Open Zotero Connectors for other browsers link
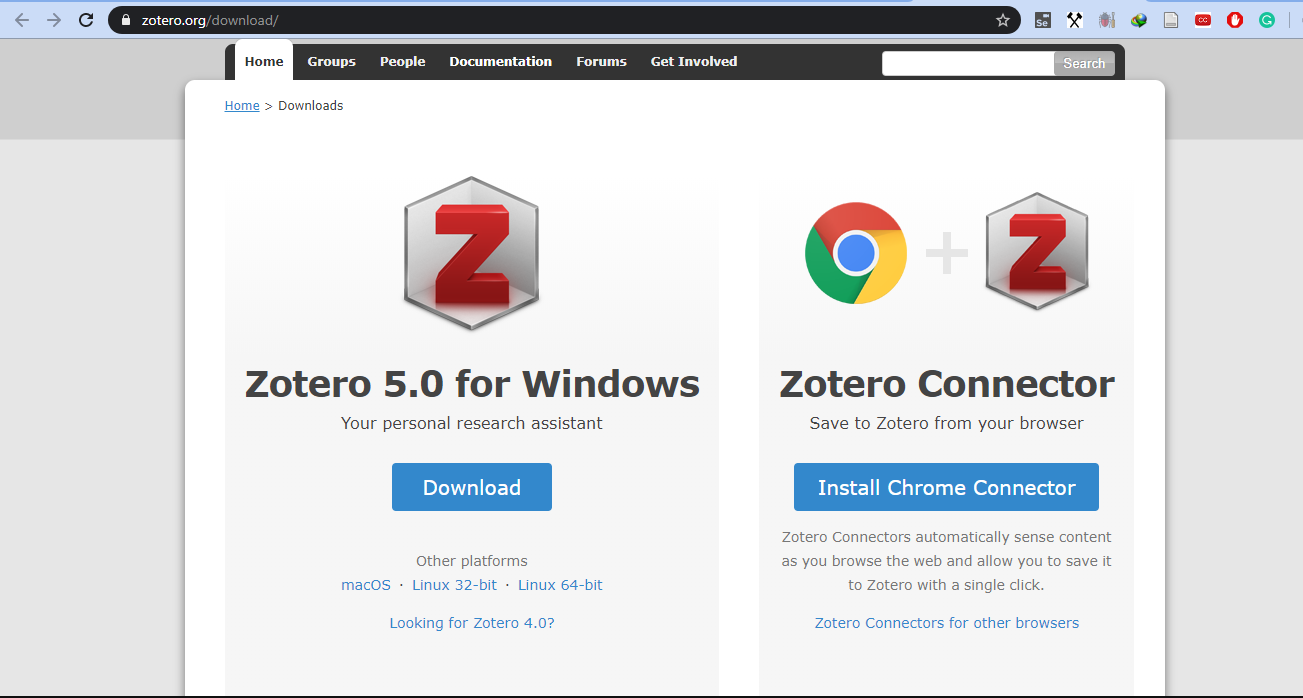Screen dimensions: 1303x698 coord(947,623)
